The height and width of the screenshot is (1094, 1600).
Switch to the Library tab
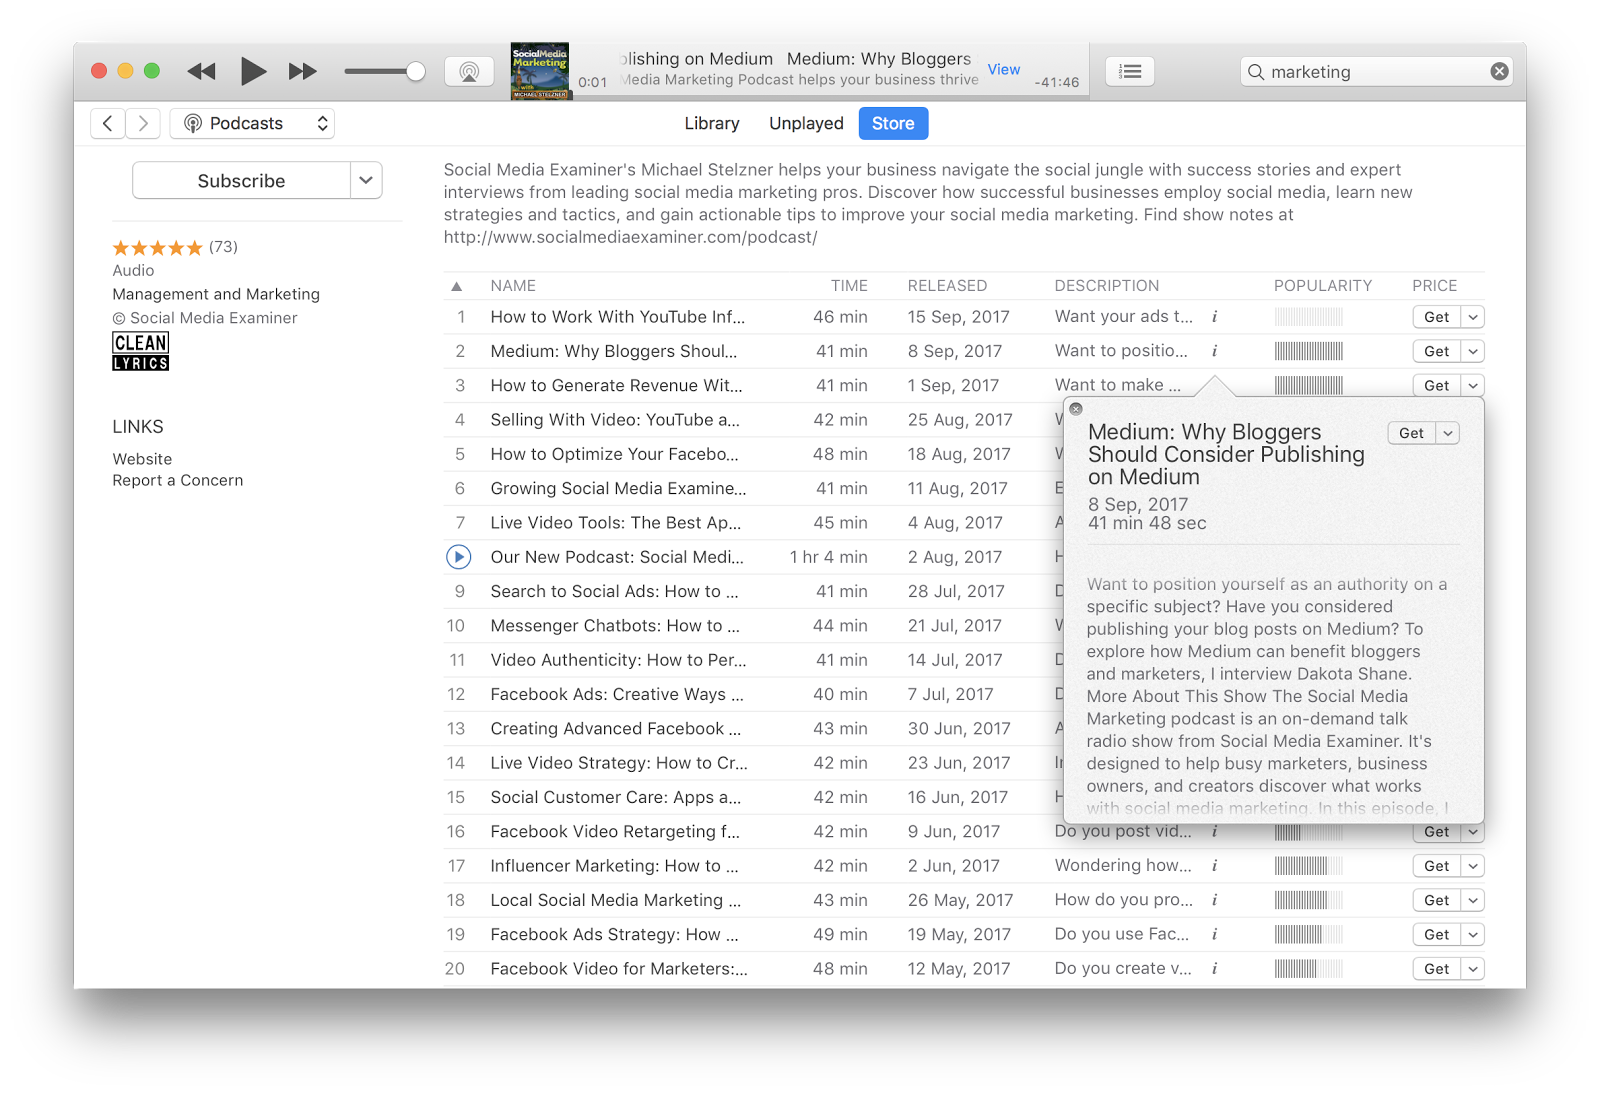point(712,123)
